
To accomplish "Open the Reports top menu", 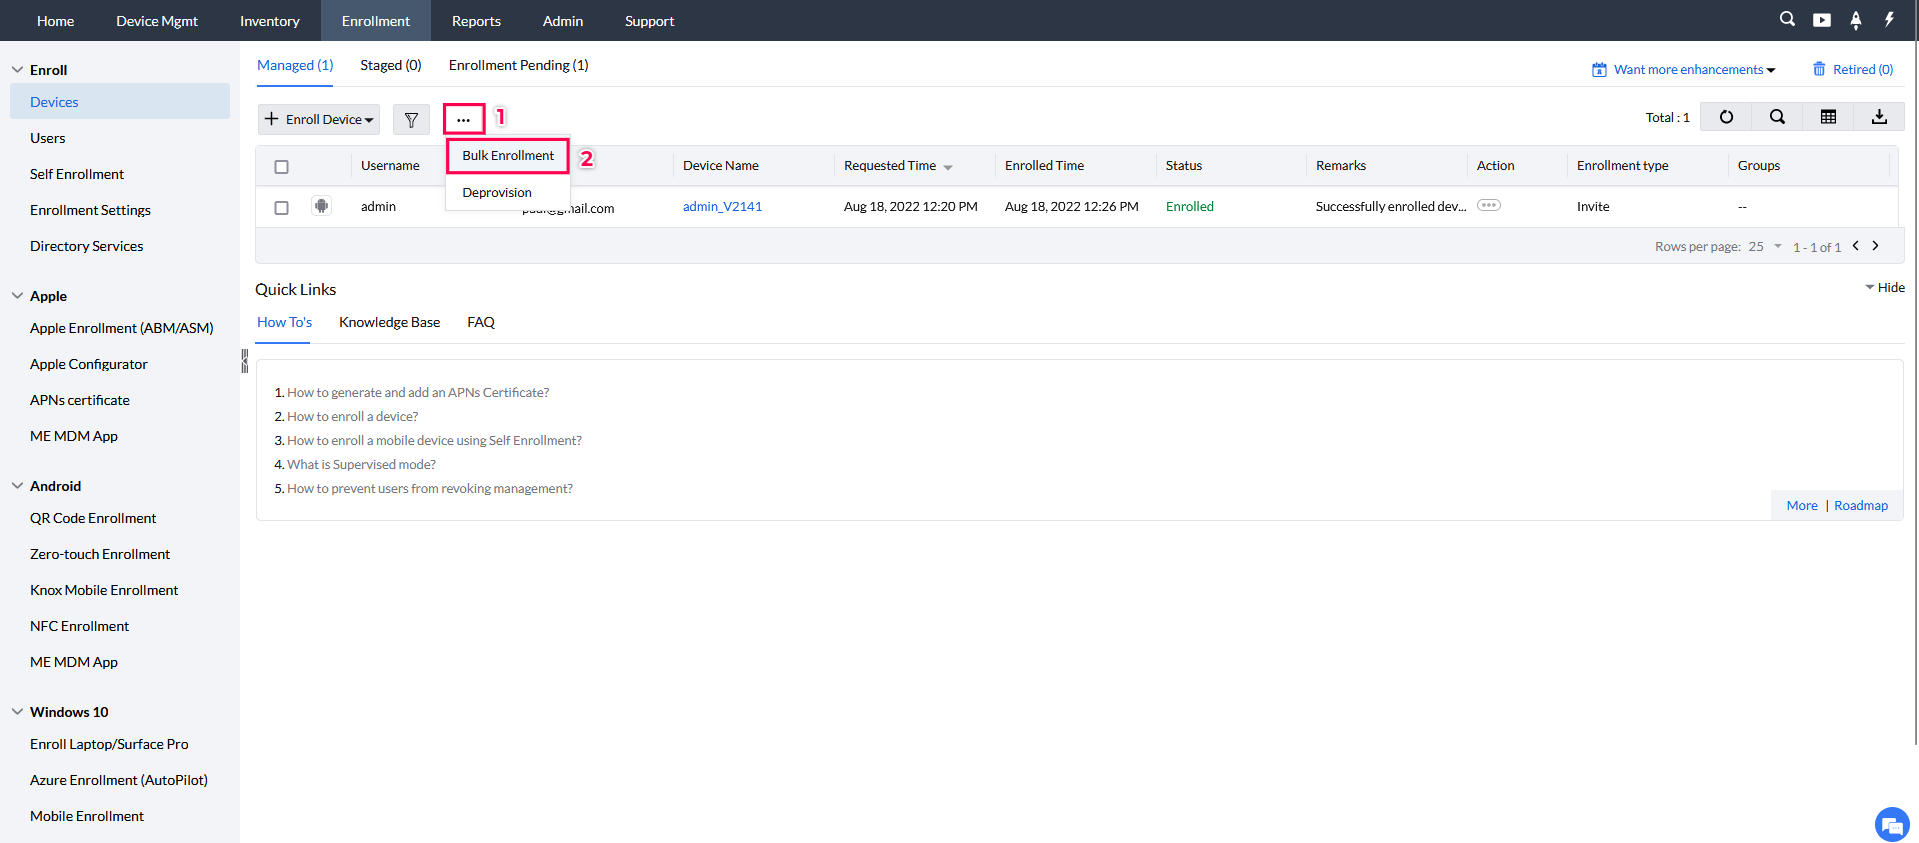I will click(x=476, y=20).
